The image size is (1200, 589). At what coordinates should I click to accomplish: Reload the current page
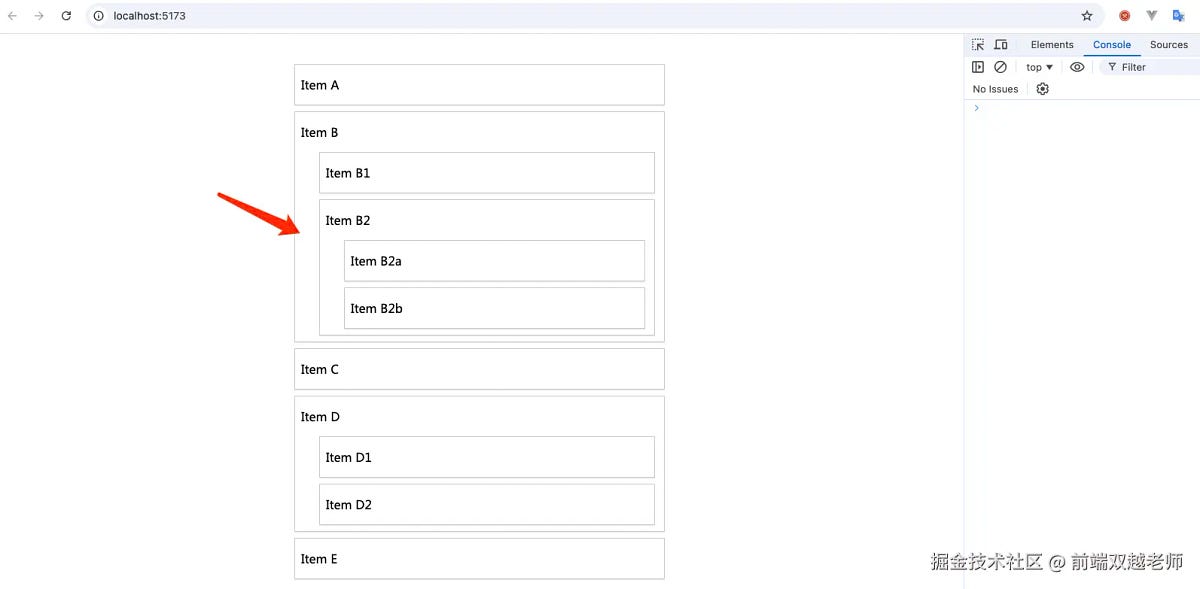(x=66, y=16)
